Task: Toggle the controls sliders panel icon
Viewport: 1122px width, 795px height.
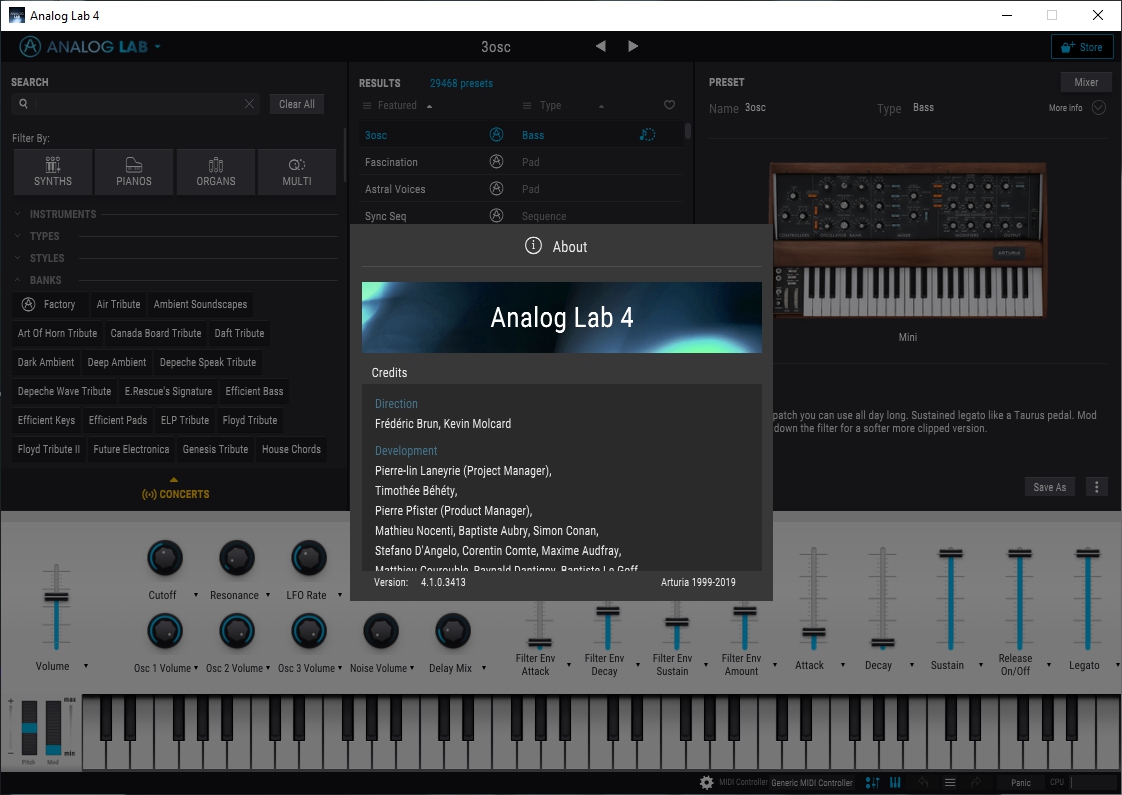Action: click(x=872, y=783)
